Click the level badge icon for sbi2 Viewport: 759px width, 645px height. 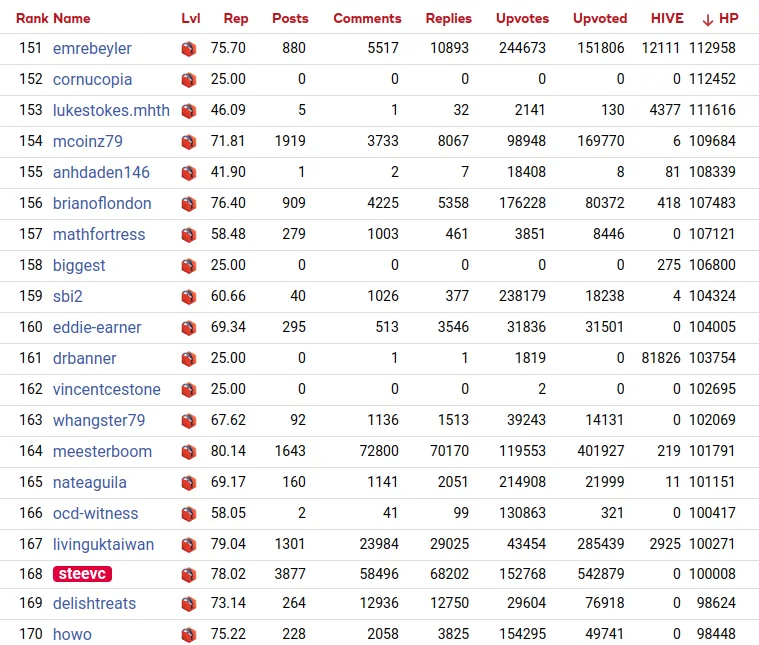[189, 297]
